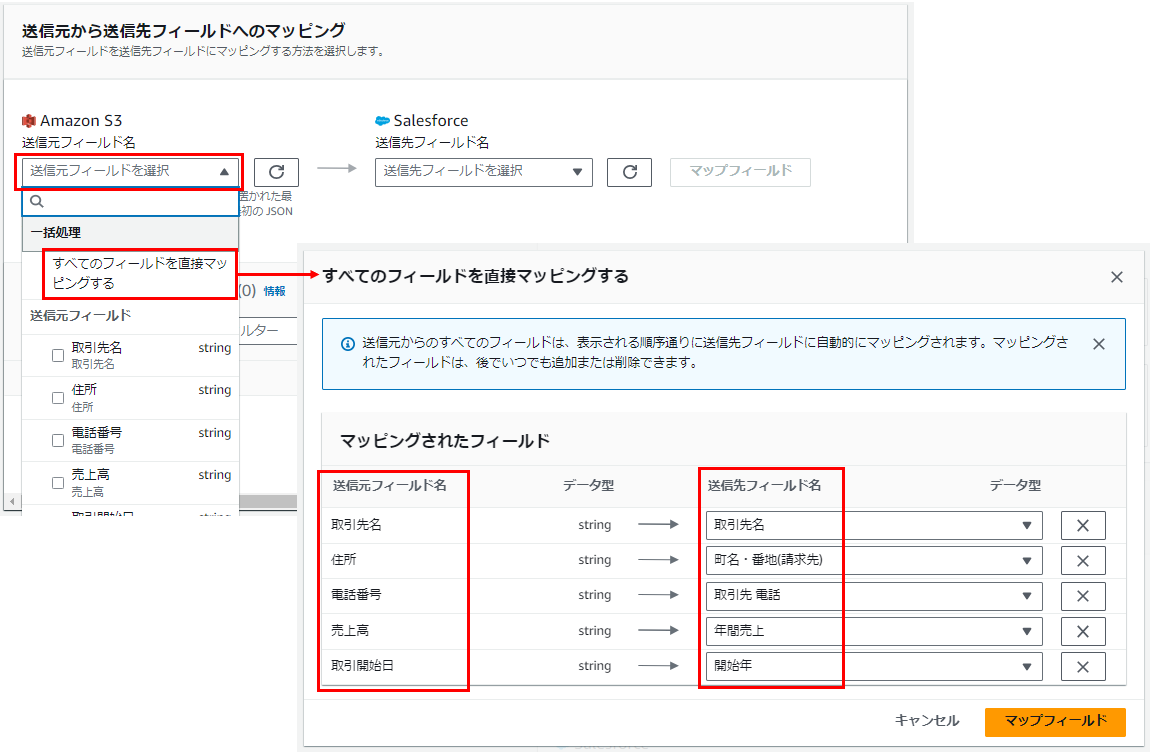Click the Amazon S3 logo icon
Image resolution: width=1150 pixels, height=752 pixels.
[x=29, y=120]
